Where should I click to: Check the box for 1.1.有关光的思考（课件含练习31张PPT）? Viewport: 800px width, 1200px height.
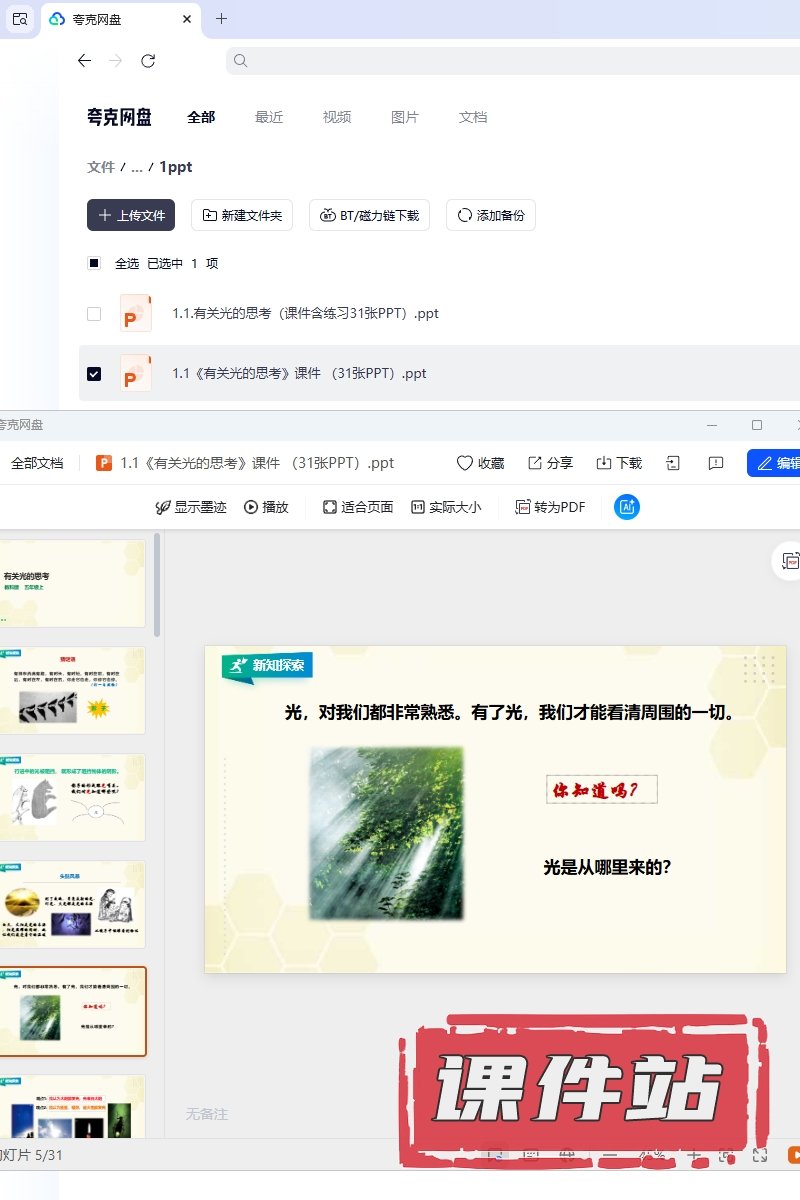[94, 314]
